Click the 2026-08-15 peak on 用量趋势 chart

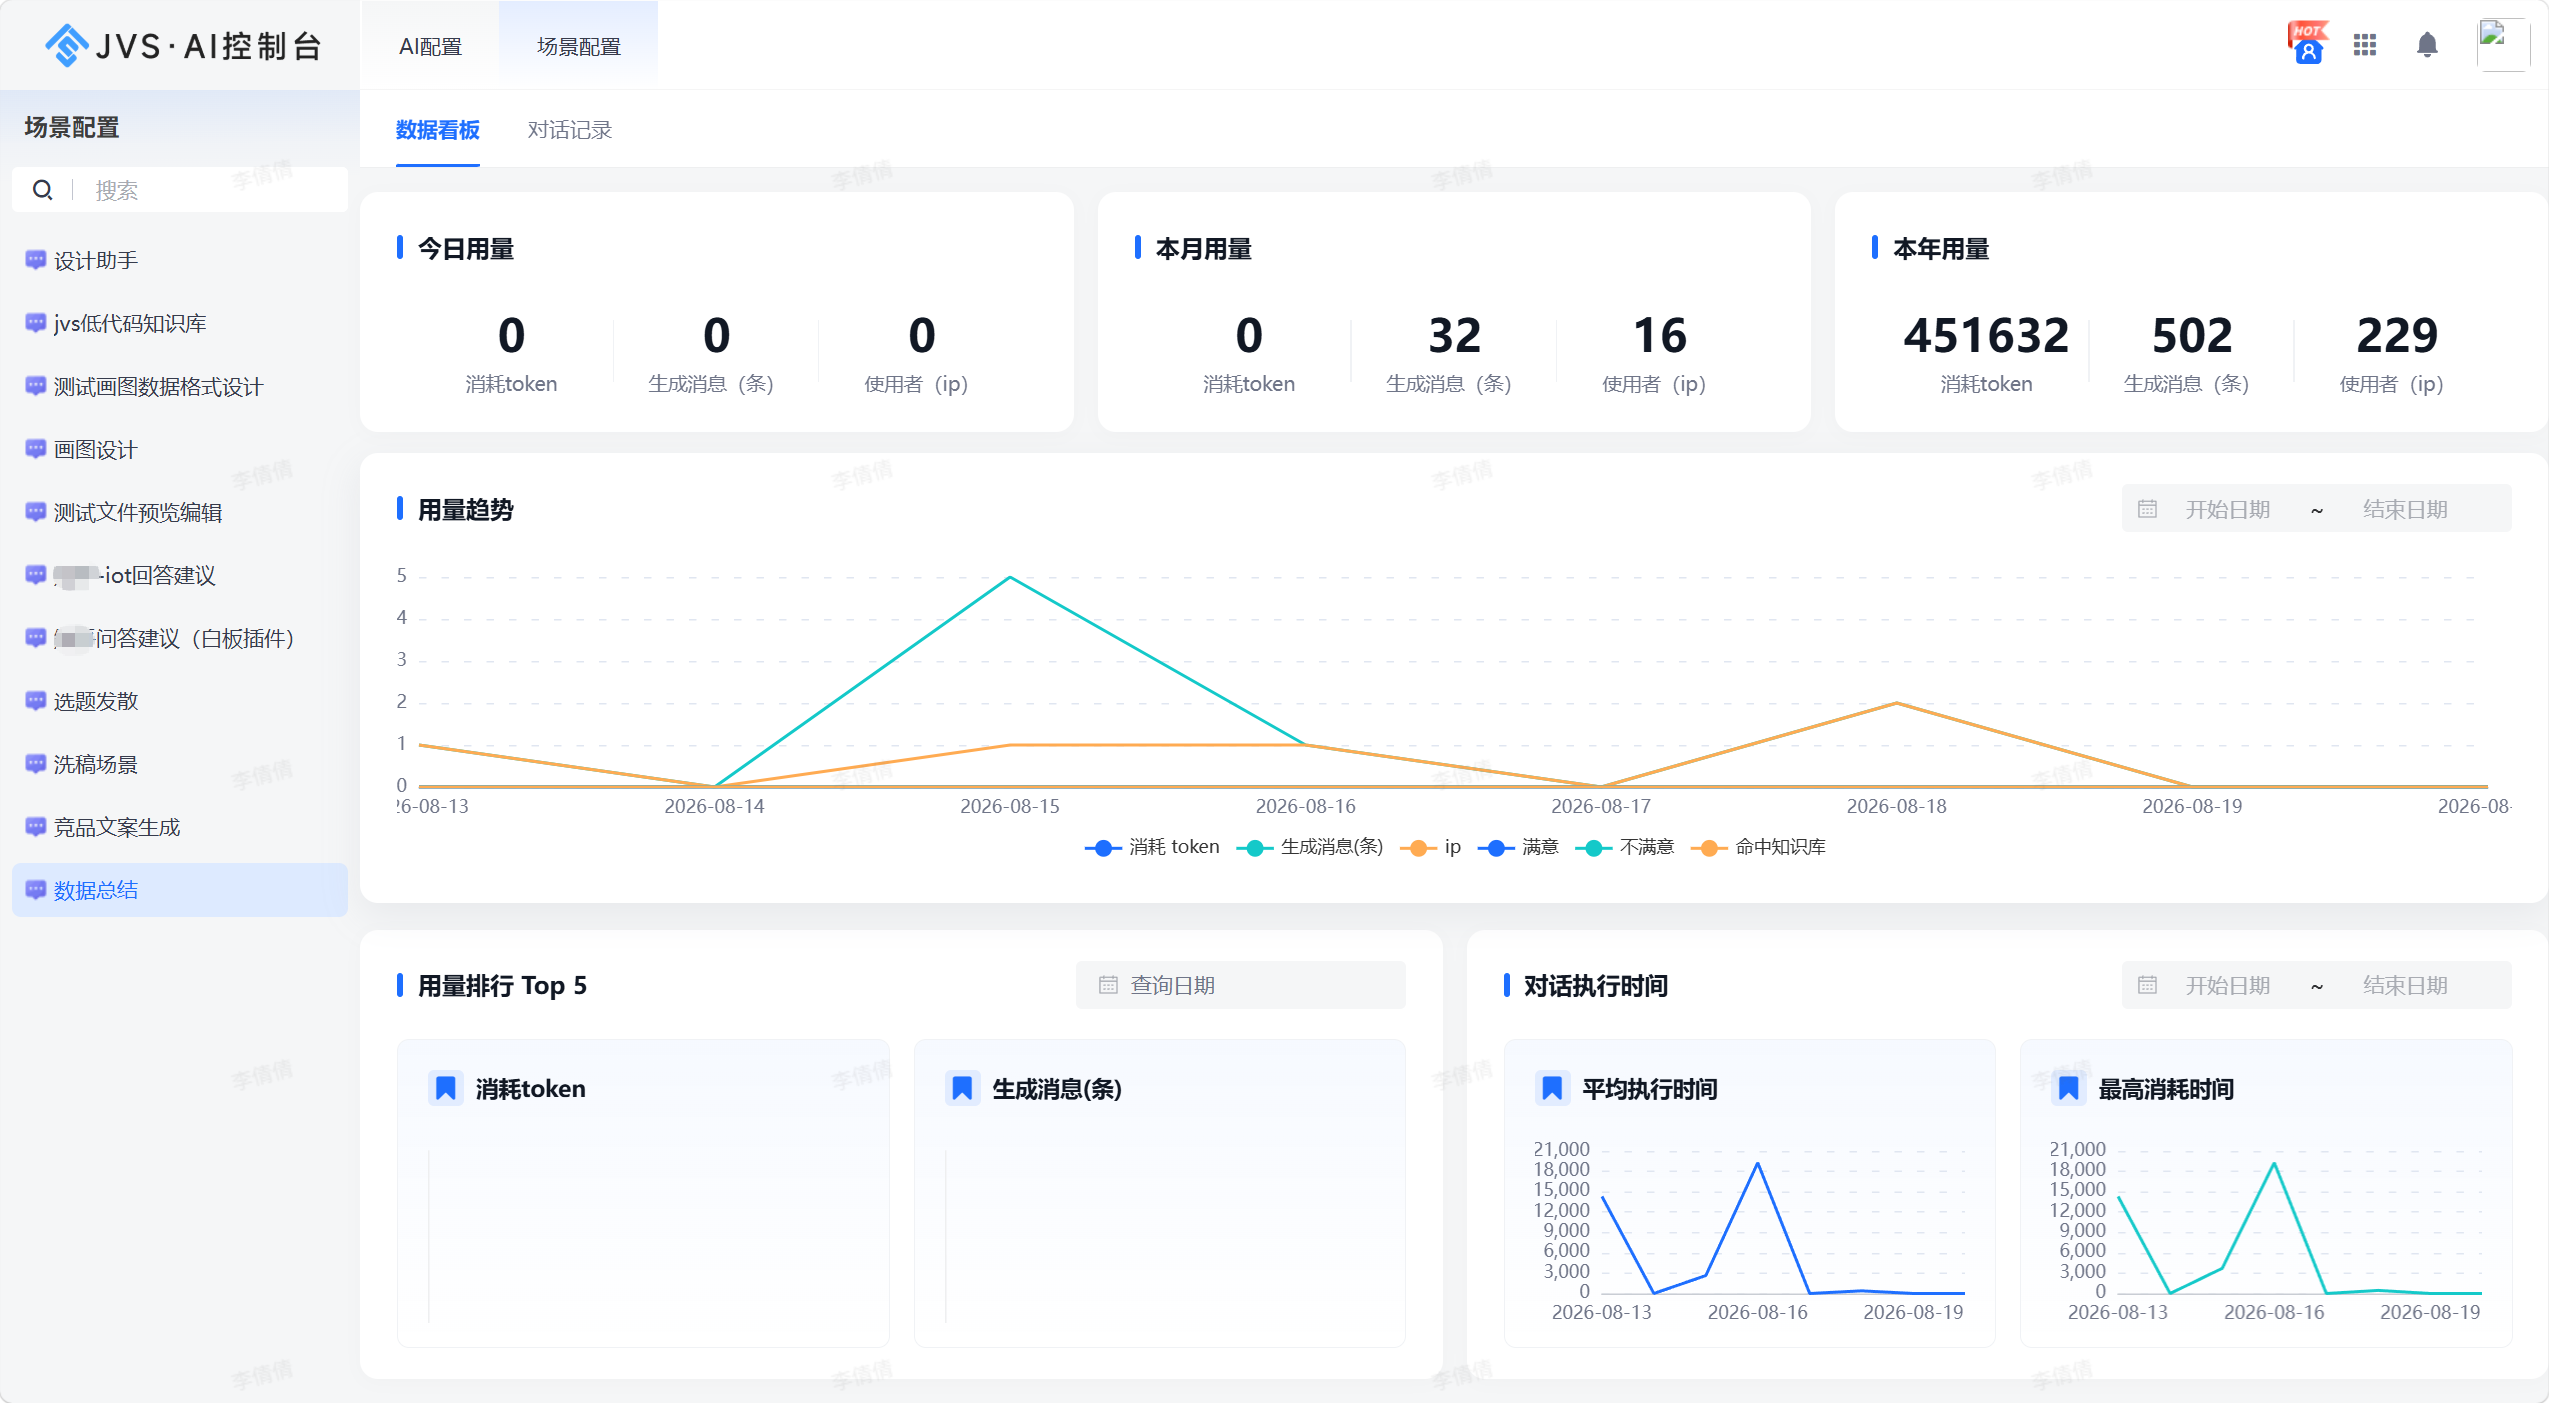point(1010,577)
